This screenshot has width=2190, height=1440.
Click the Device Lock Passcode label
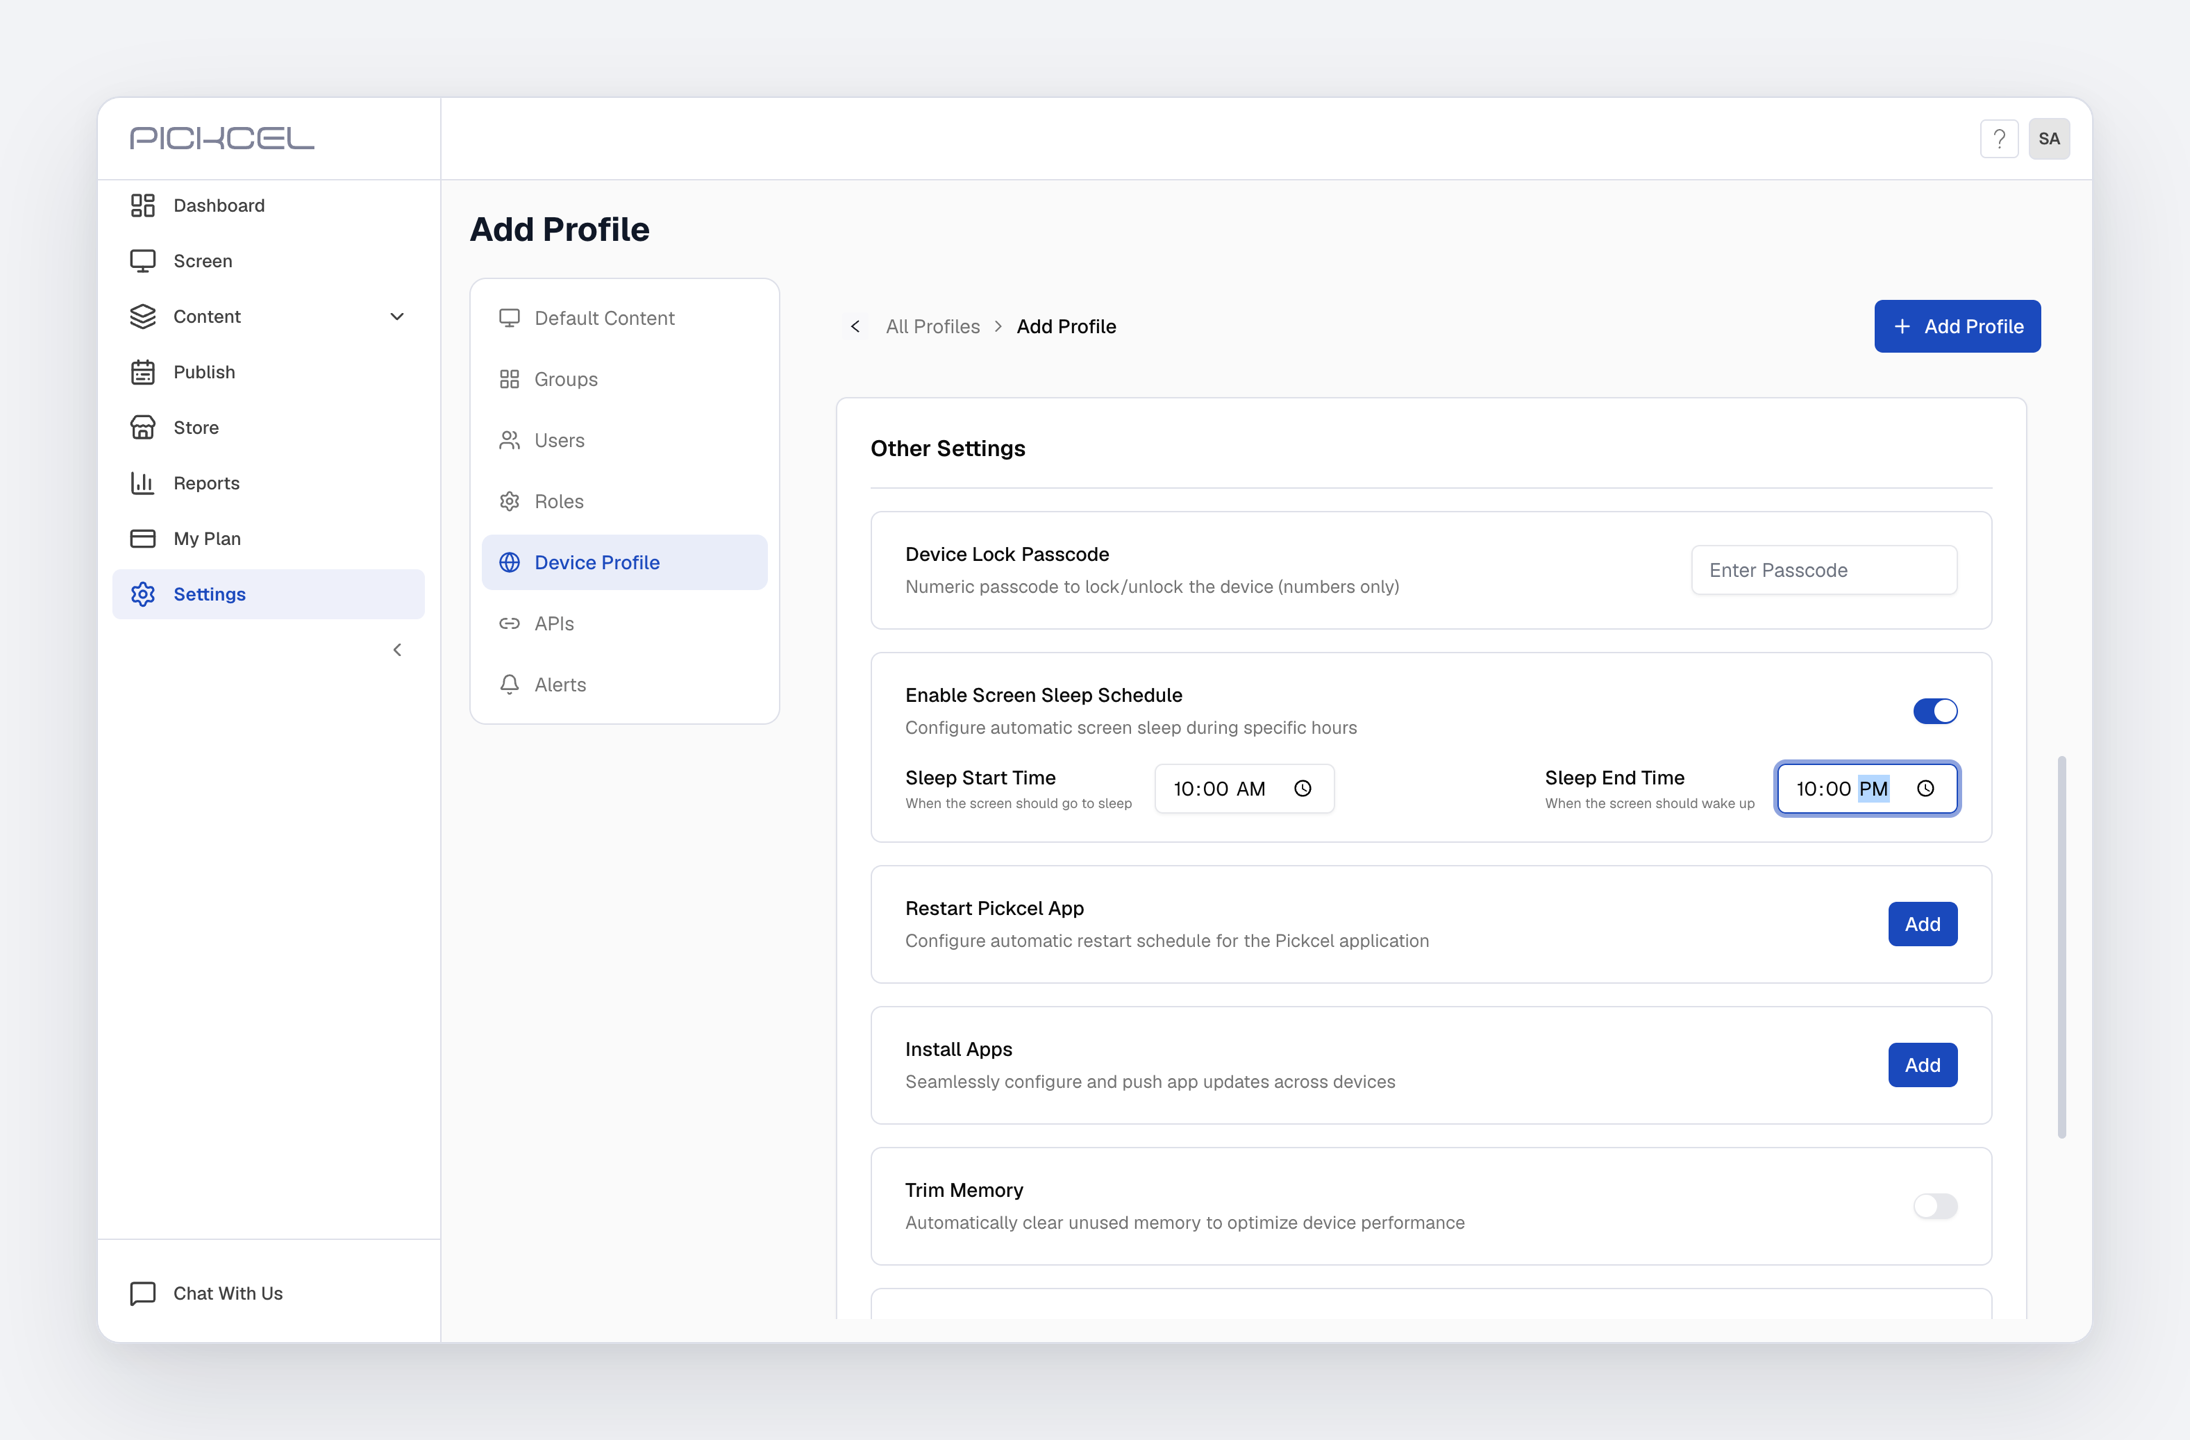1007,554
